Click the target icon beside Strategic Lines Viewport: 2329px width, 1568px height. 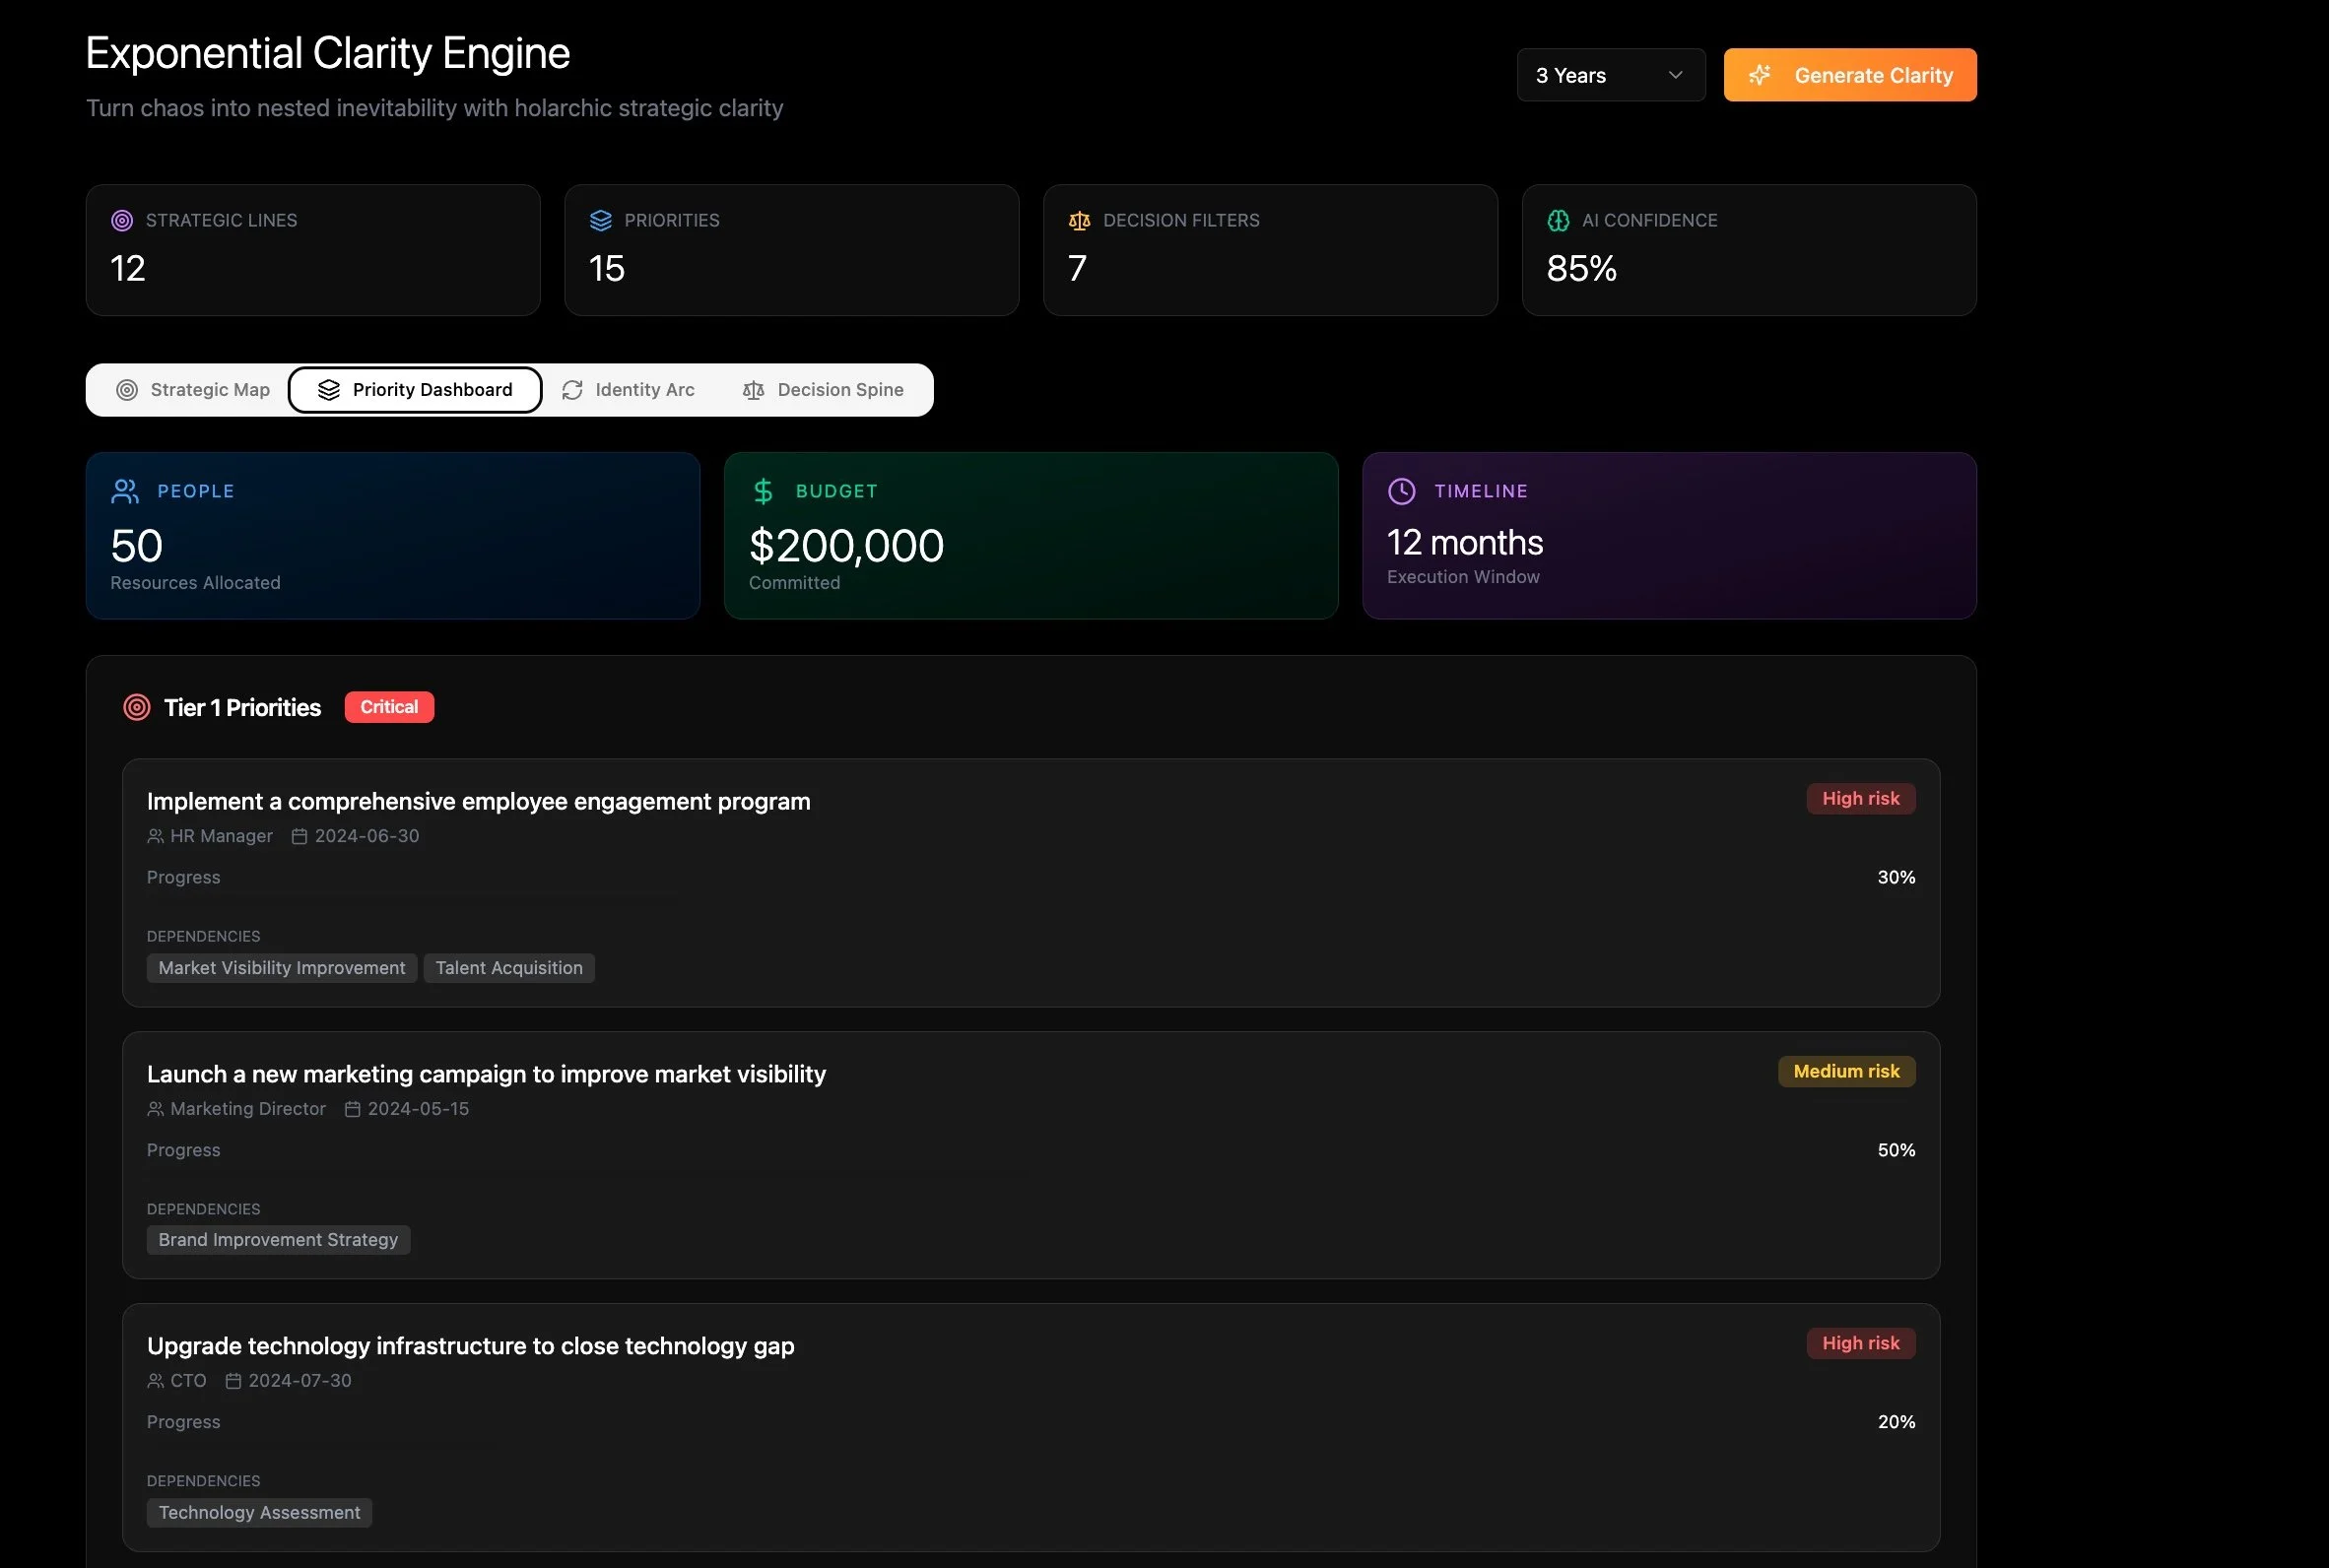tap(122, 220)
